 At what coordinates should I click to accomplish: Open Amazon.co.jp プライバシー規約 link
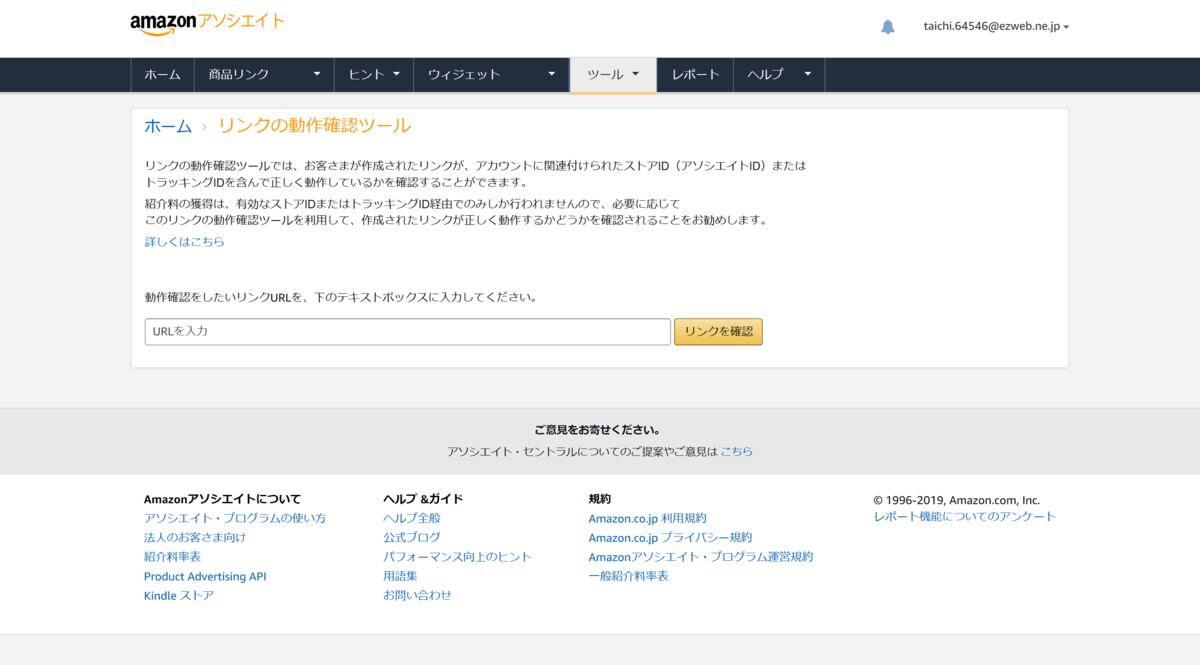point(670,537)
